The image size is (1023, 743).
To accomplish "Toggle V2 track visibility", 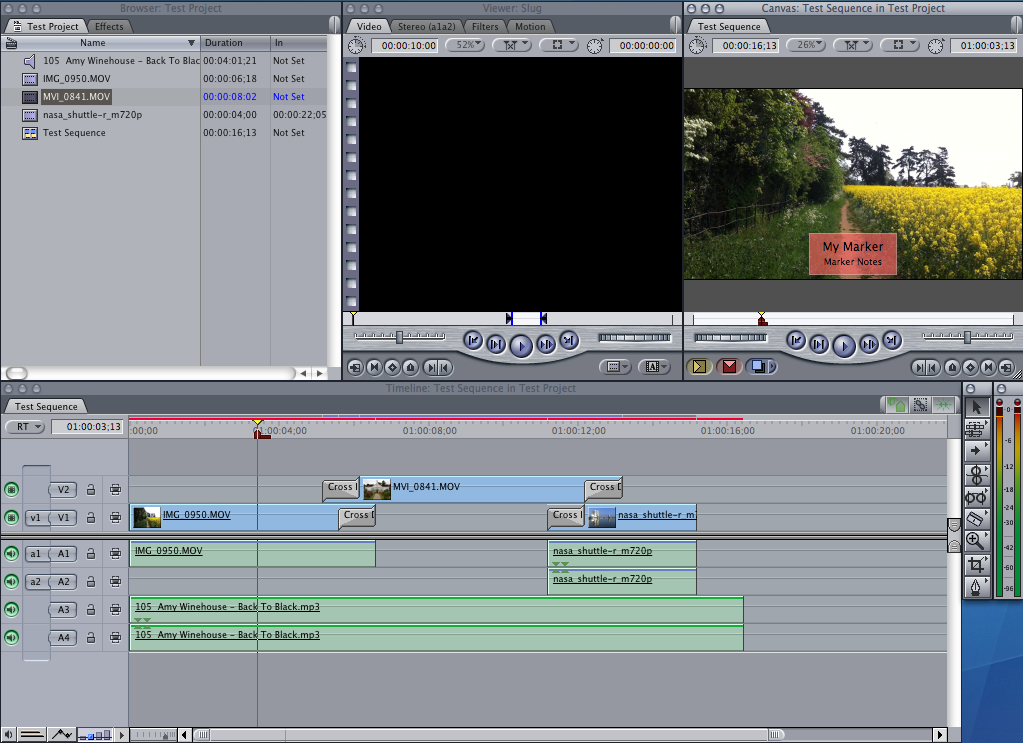I will pos(11,489).
